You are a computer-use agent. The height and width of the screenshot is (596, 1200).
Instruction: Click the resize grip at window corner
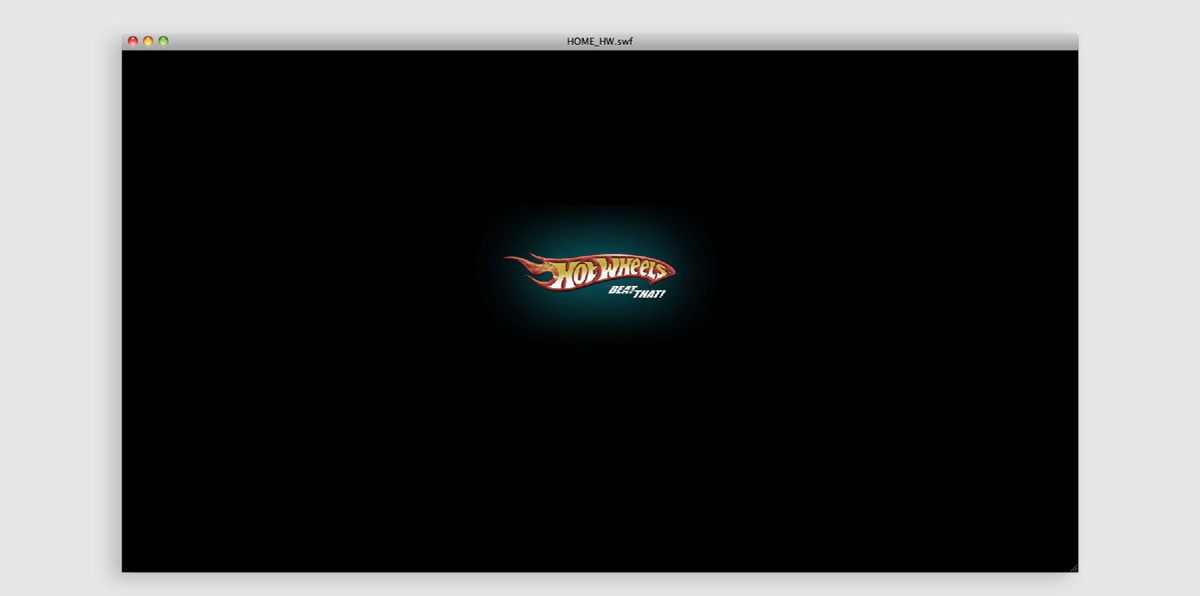tap(1073, 567)
